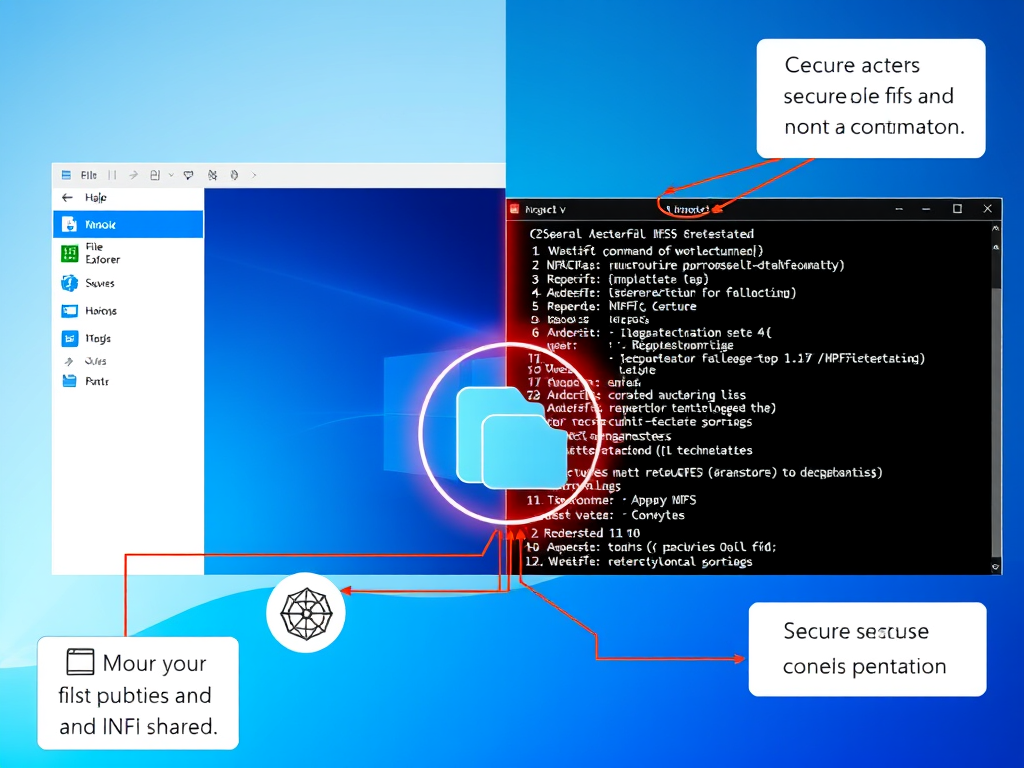Close the terminal window
Viewport: 1024px width, 768px height.
987,209
